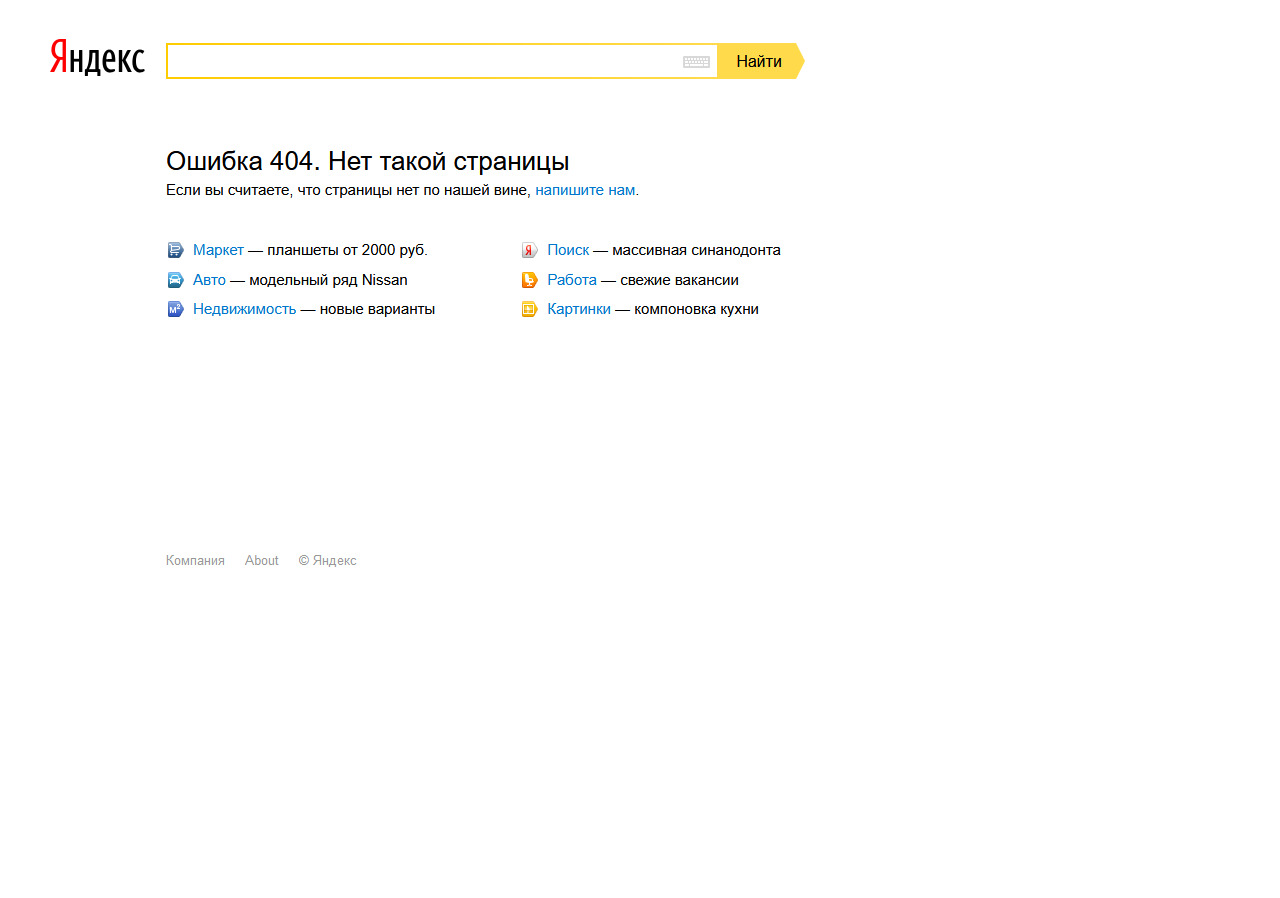Click the Поиск red Я icon
The image size is (1280, 898).
pyautogui.click(x=529, y=250)
